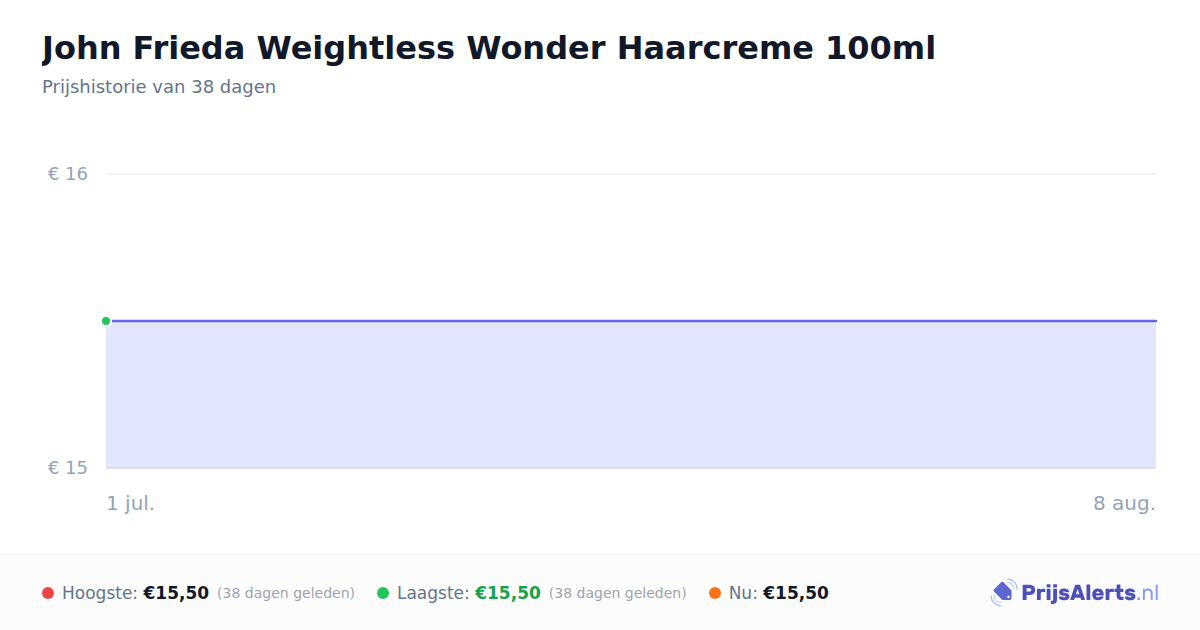1200x630 pixels.
Task: Select the product title John Frieda Weightless Wonder
Action: coord(489,47)
